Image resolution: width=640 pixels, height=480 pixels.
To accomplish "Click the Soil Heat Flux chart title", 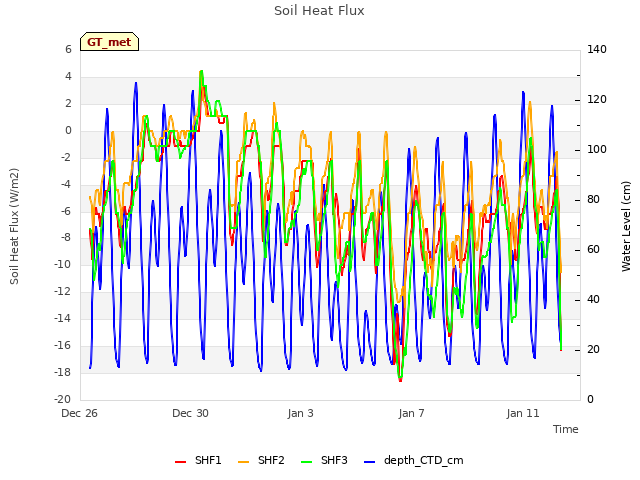I will click(319, 11).
